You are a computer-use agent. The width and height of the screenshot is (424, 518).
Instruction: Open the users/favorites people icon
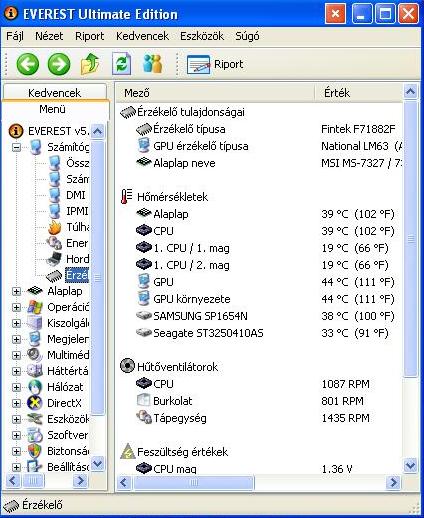(x=152, y=64)
